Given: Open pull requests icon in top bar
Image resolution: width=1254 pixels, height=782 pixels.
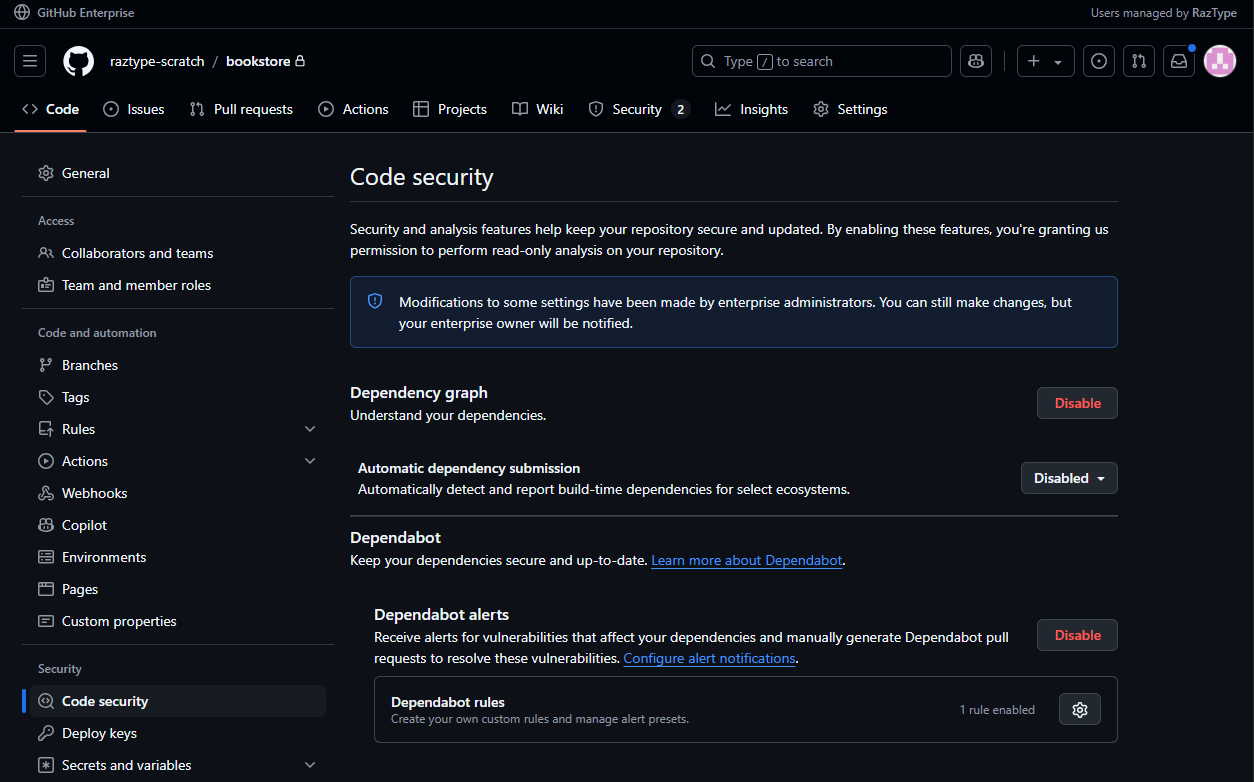Looking at the screenshot, I should click(x=1139, y=61).
